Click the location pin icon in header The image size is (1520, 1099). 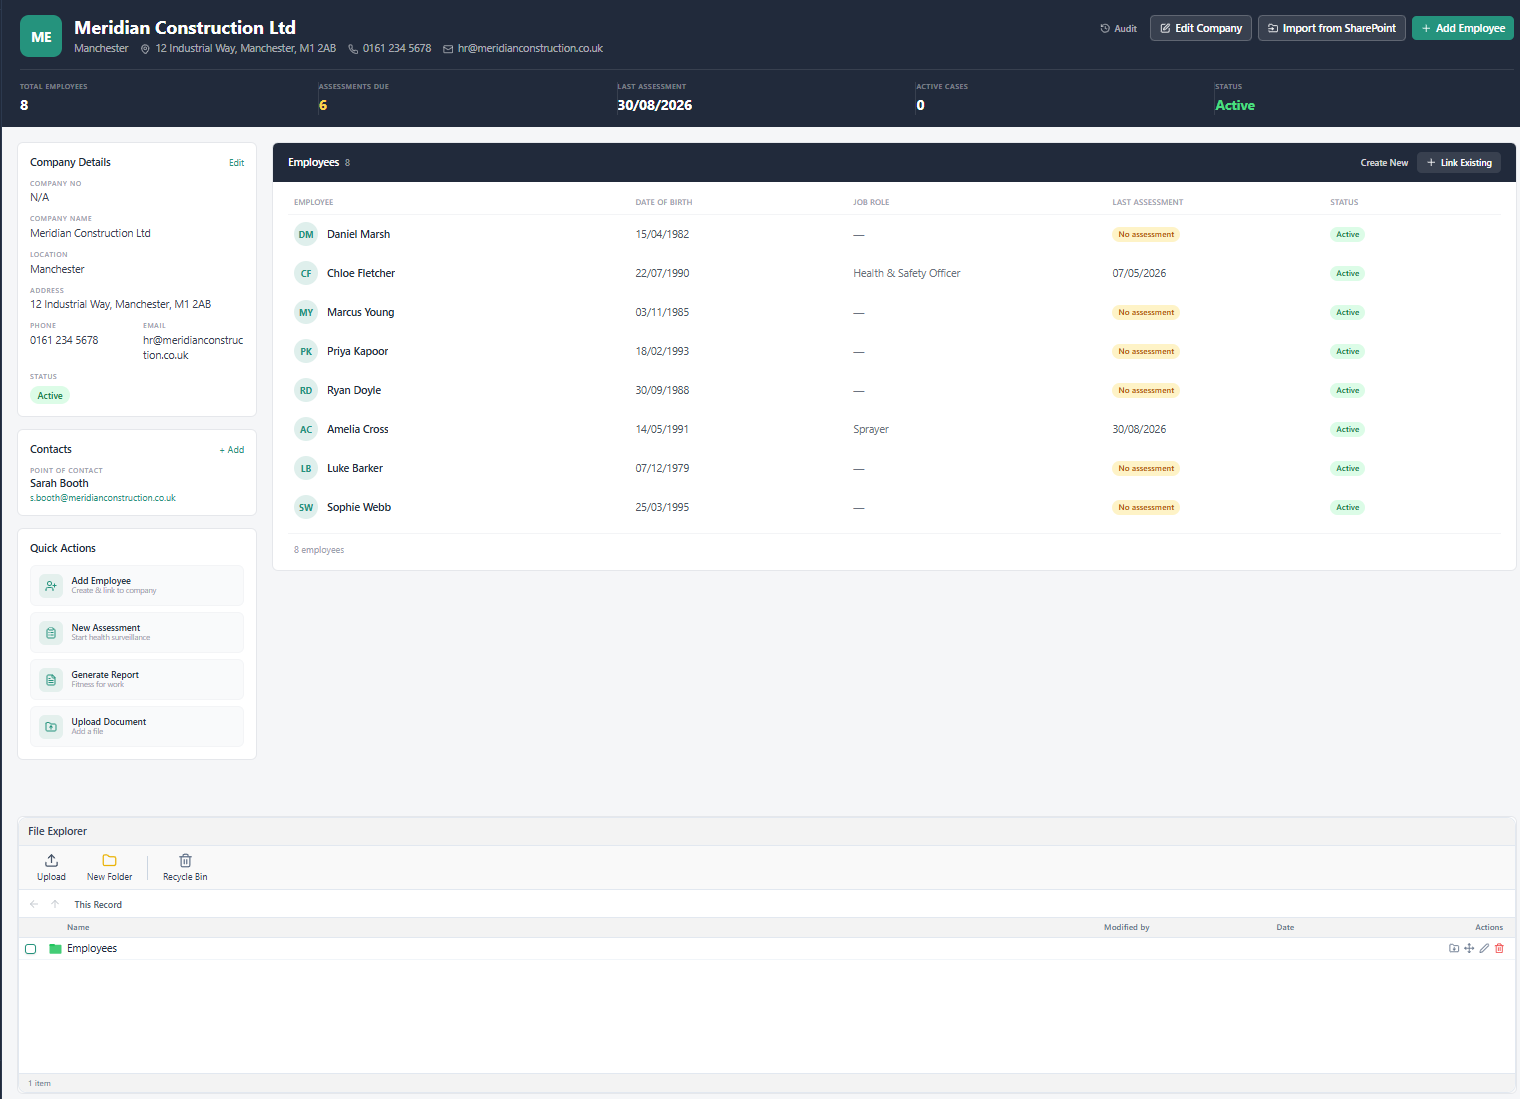coord(145,49)
